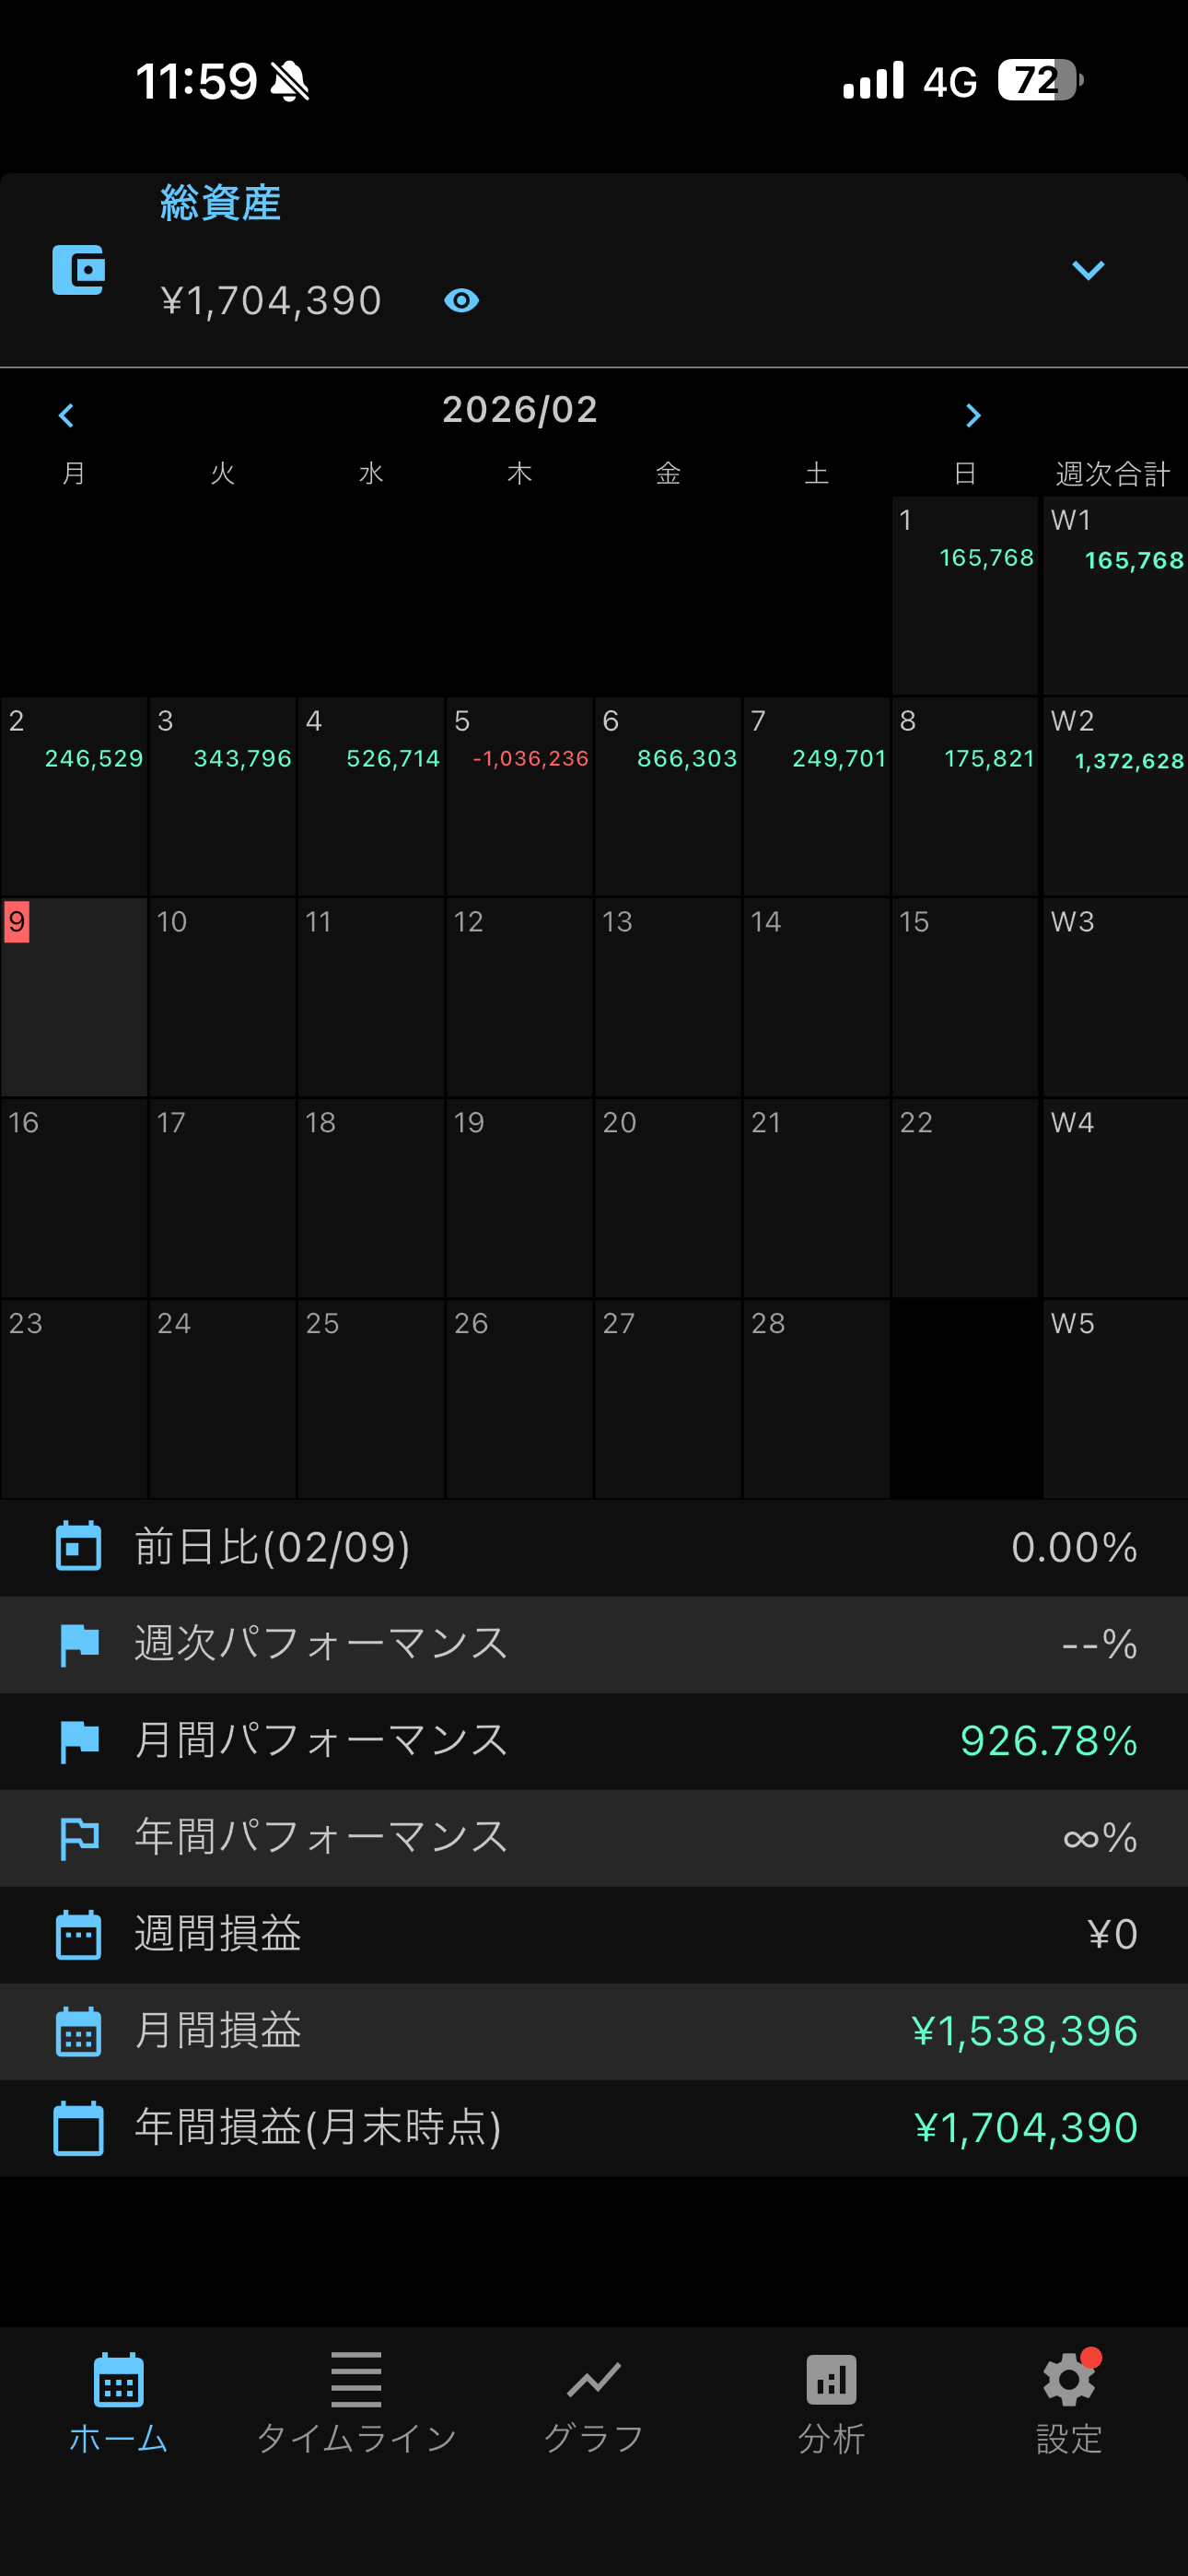Tap the 年間損益 blank calendar icon
The width and height of the screenshot is (1188, 2576).
coord(78,2127)
